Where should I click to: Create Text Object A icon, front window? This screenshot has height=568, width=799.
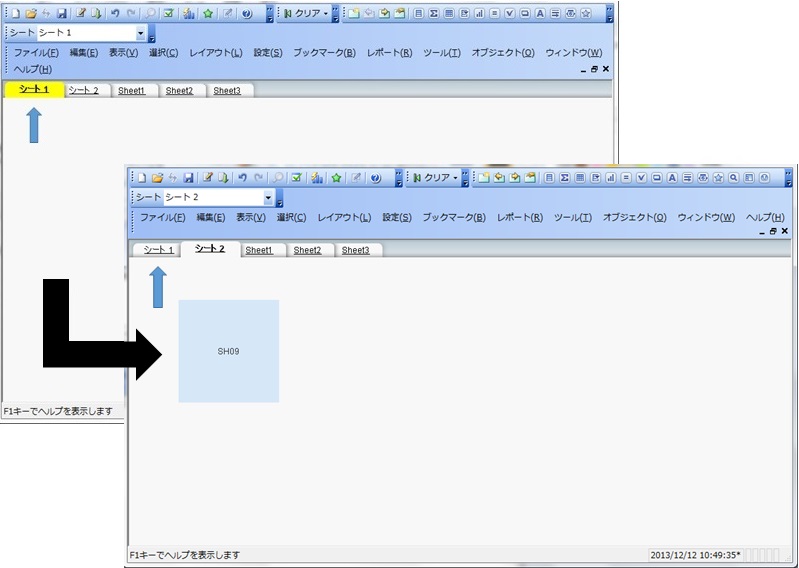[672, 177]
